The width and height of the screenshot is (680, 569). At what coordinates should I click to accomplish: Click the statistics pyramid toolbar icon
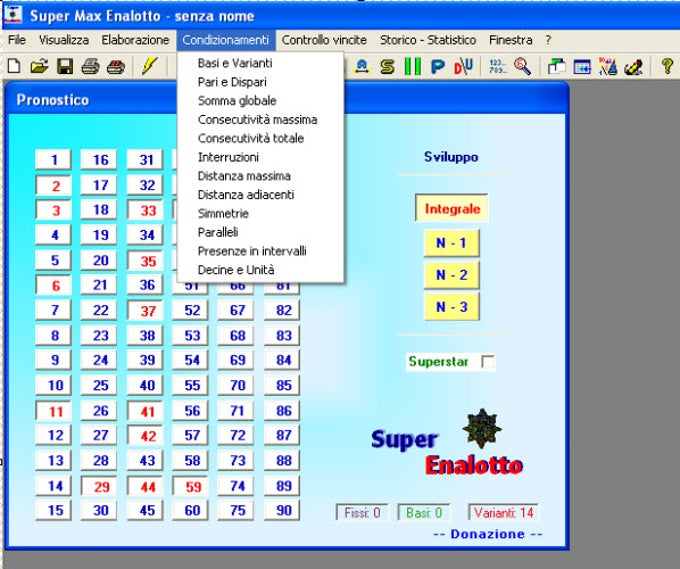pos(608,66)
